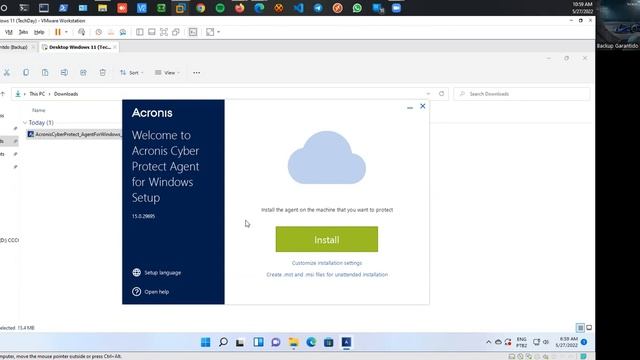The height and width of the screenshot is (360, 640).
Task: Click the Paste icon in Explorer toolbar
Action: coord(45,73)
